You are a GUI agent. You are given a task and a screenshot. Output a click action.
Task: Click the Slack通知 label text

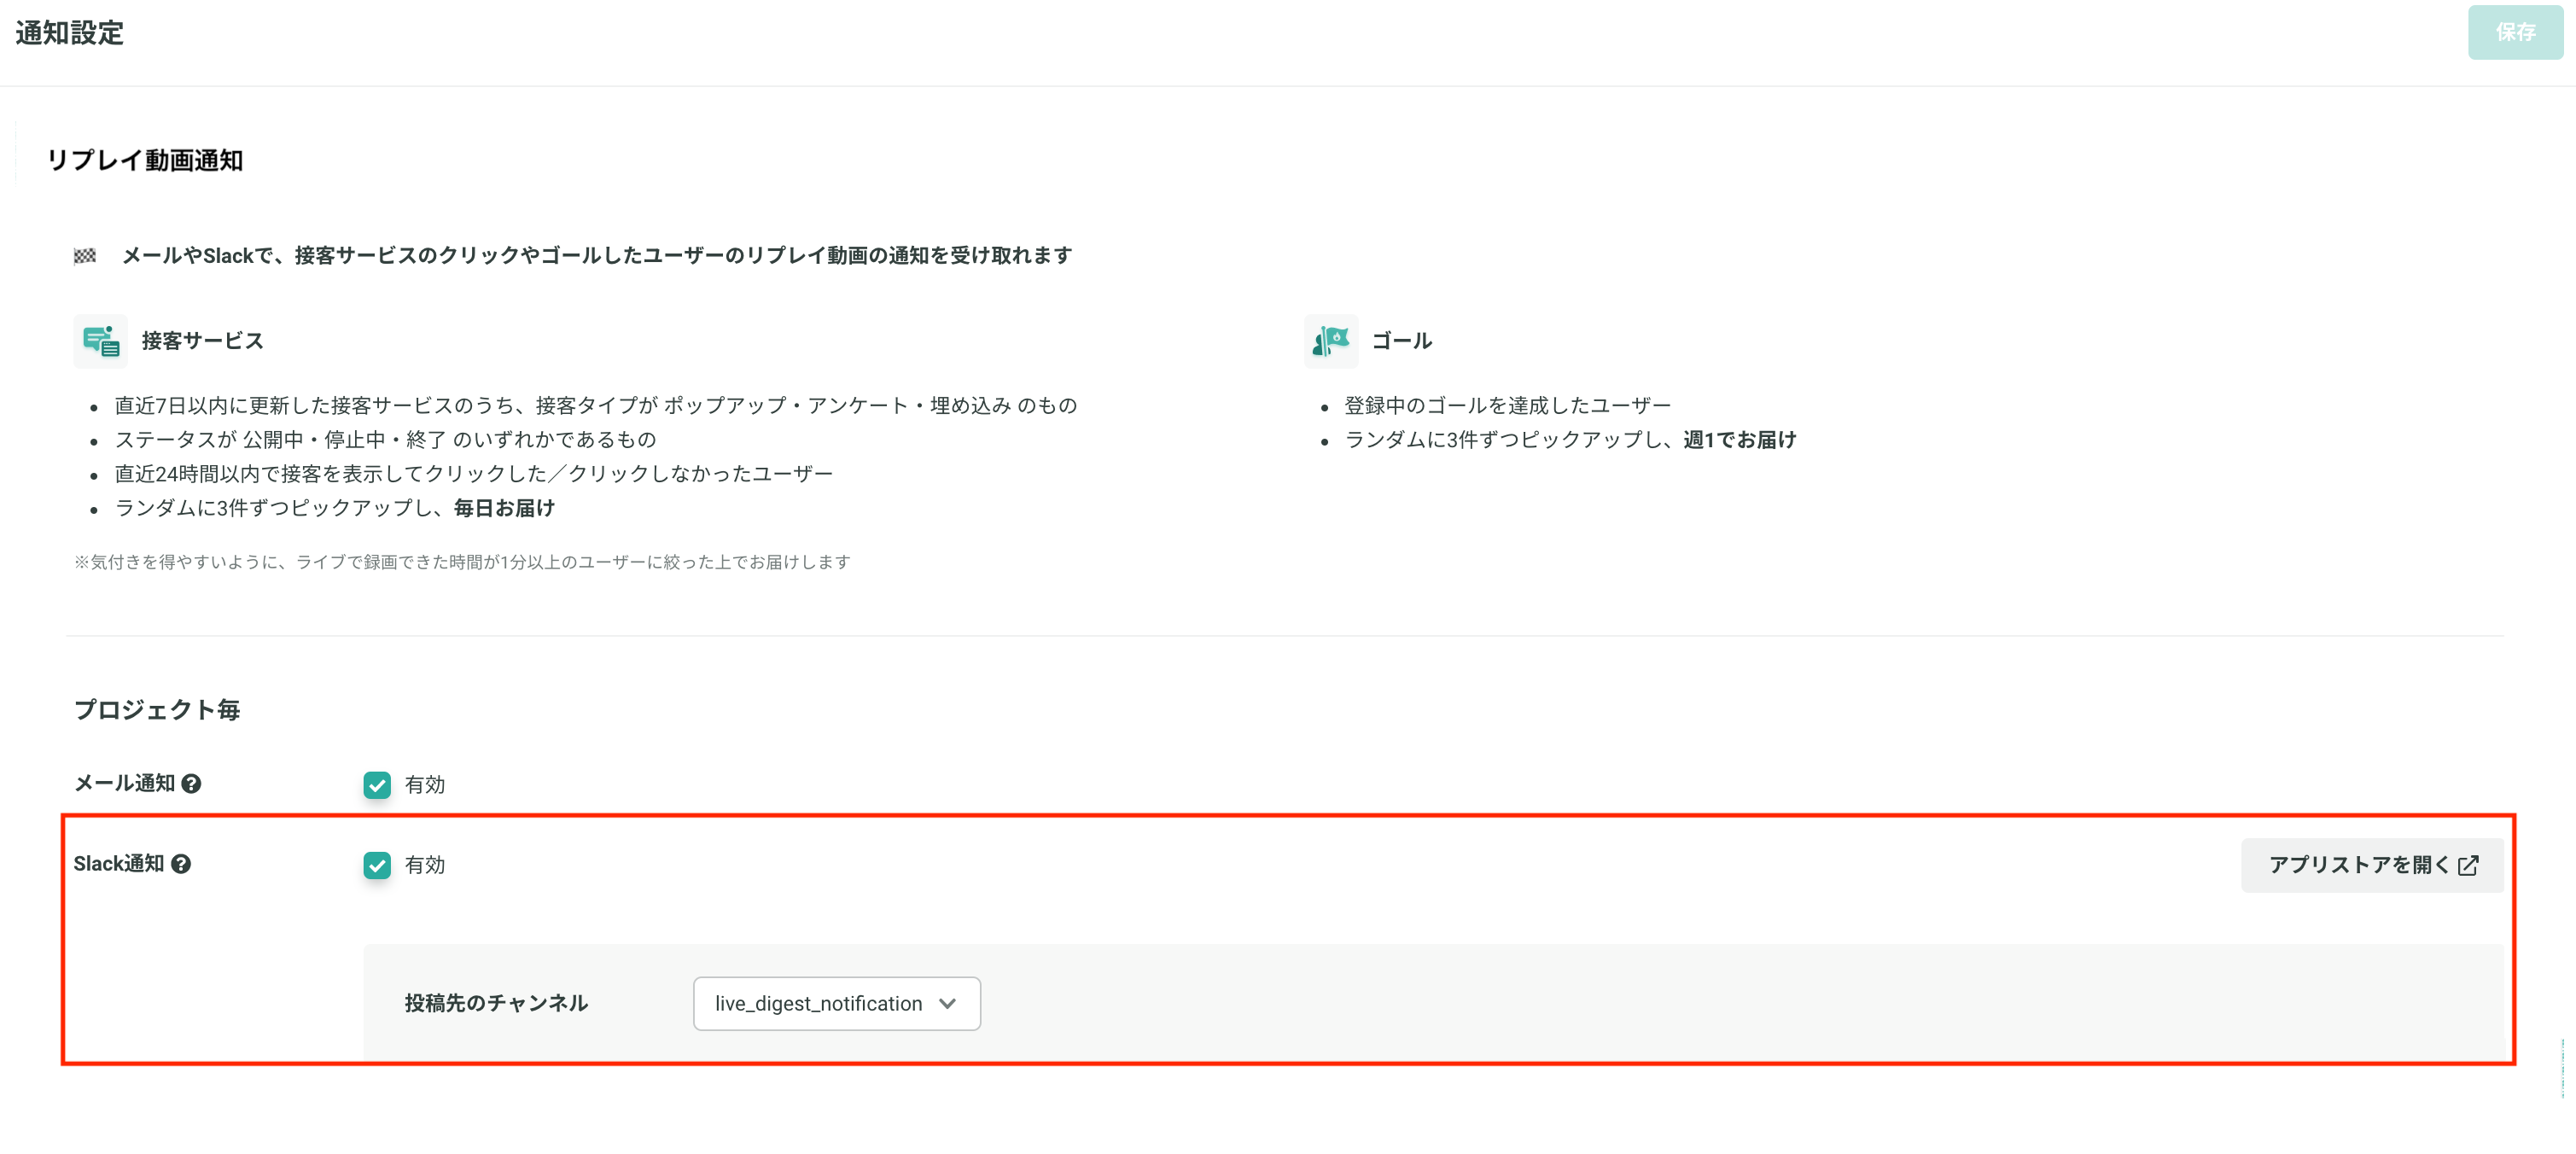[119, 864]
